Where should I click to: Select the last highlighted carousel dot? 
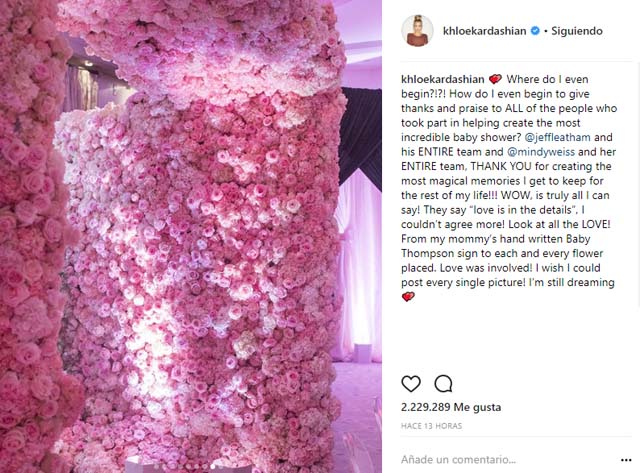point(213,466)
